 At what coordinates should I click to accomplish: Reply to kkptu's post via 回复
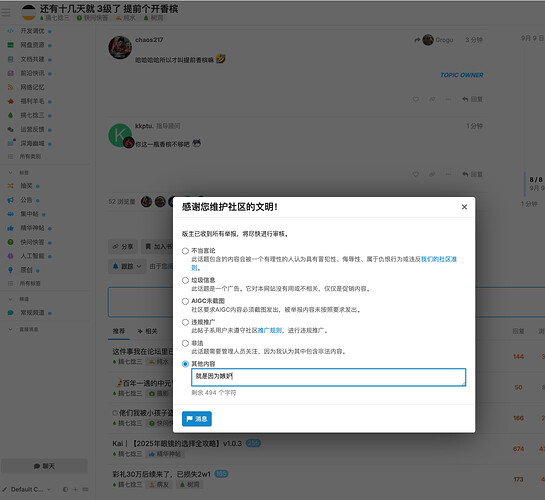[x=472, y=174]
